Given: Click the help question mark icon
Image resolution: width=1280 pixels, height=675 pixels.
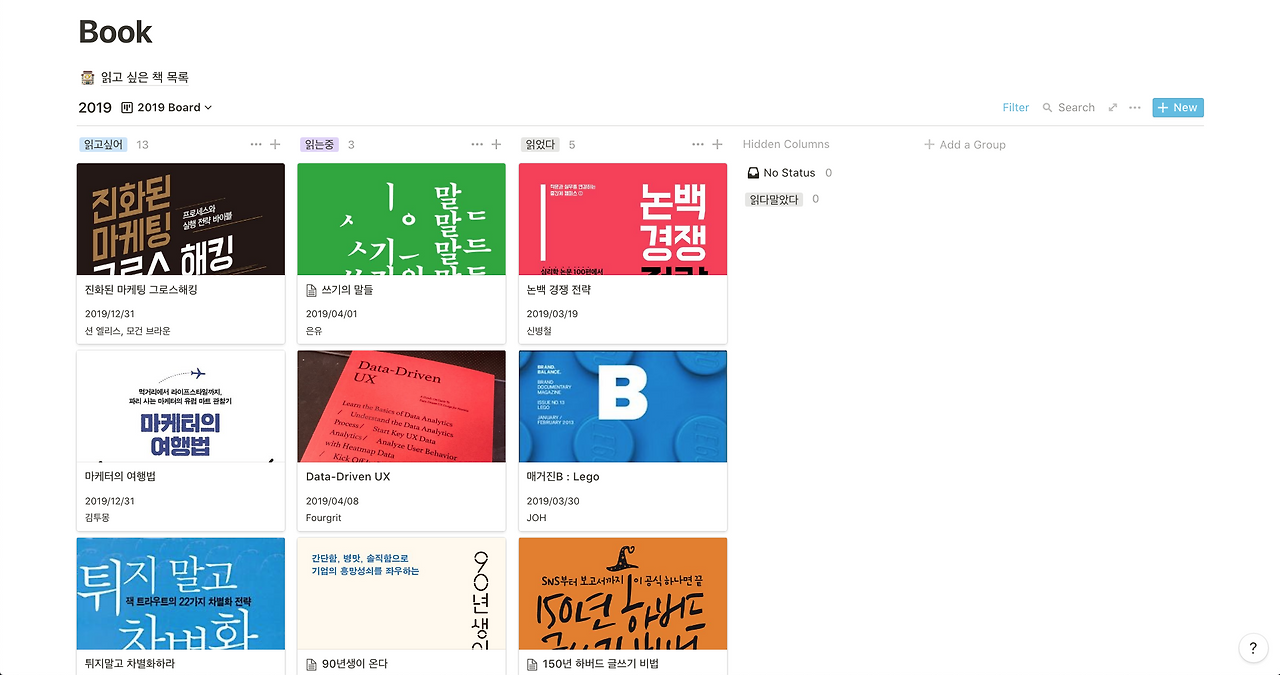Looking at the screenshot, I should pos(1253,648).
